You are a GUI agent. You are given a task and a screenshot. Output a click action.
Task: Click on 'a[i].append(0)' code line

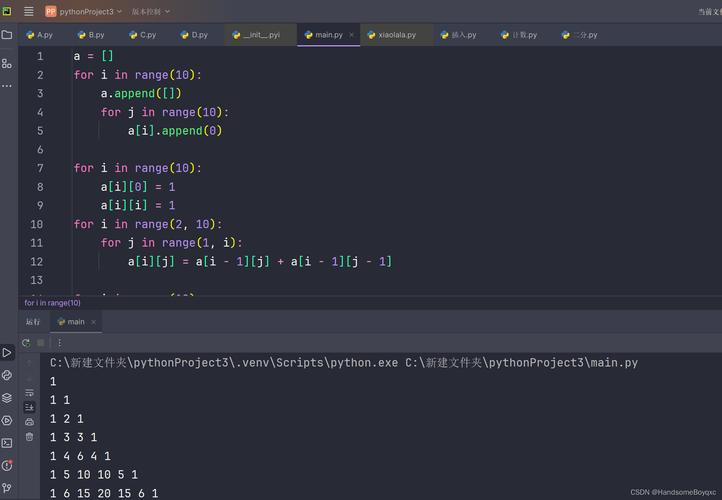coord(175,131)
